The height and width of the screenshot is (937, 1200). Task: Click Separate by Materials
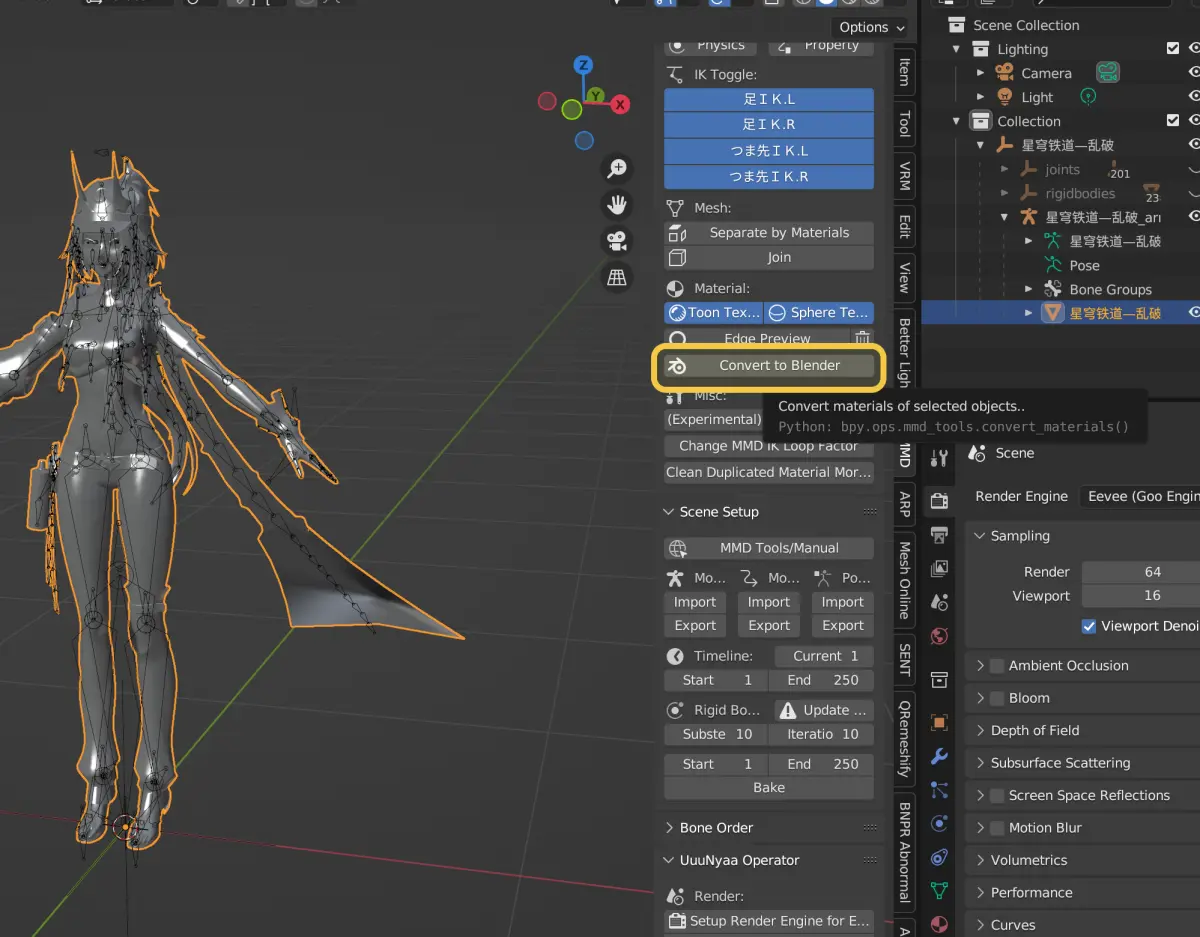coord(769,232)
